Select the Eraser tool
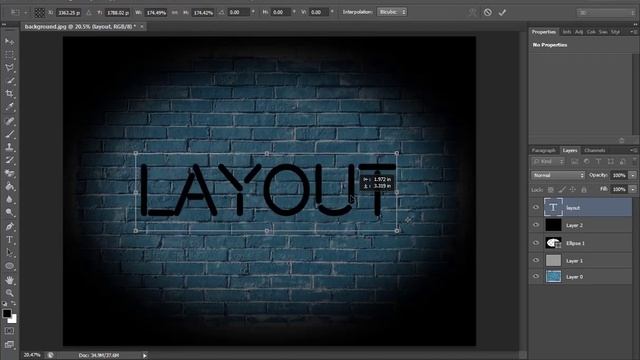 pyautogui.click(x=9, y=173)
